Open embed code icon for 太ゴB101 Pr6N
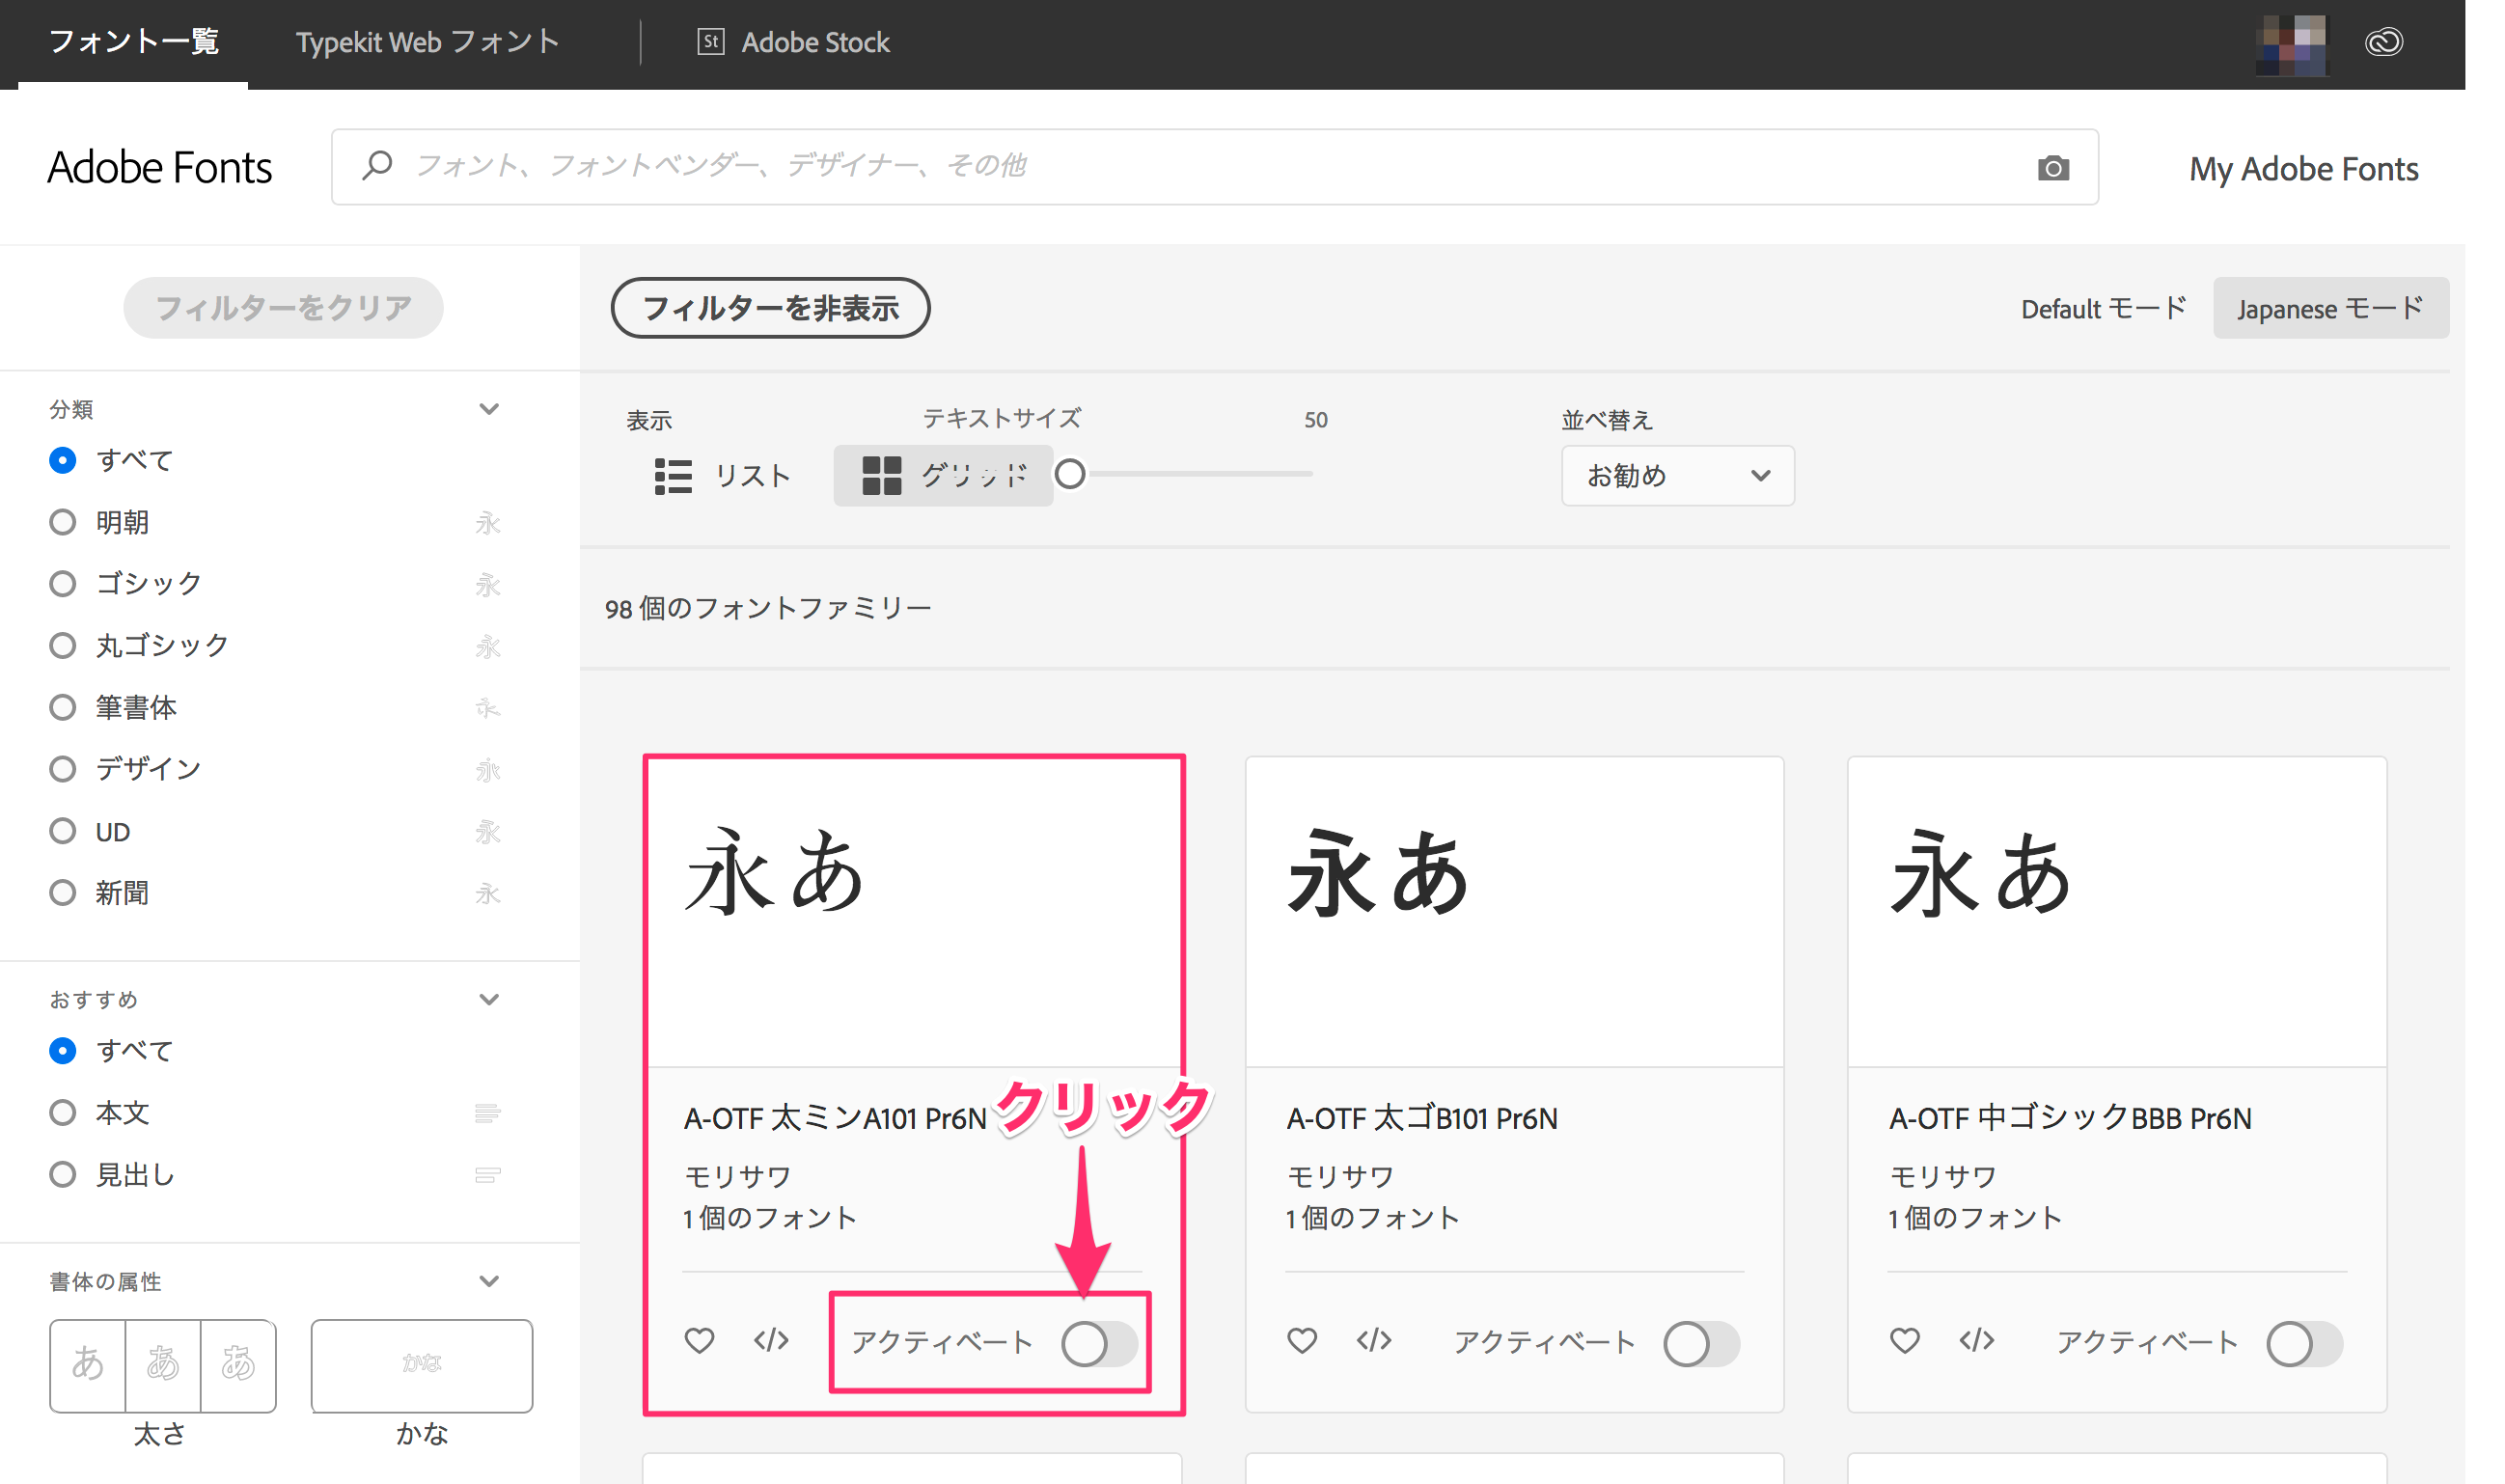The height and width of the screenshot is (1484, 2505). [x=1373, y=1340]
